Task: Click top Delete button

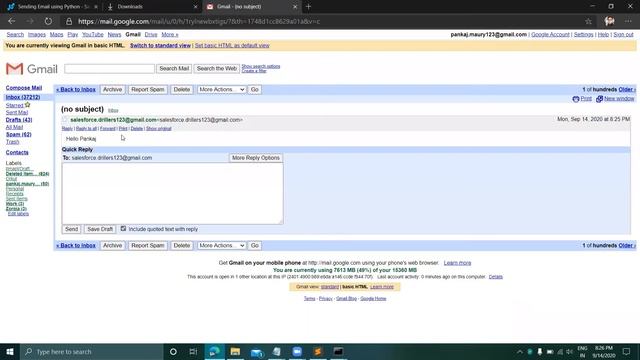Action: [182, 89]
